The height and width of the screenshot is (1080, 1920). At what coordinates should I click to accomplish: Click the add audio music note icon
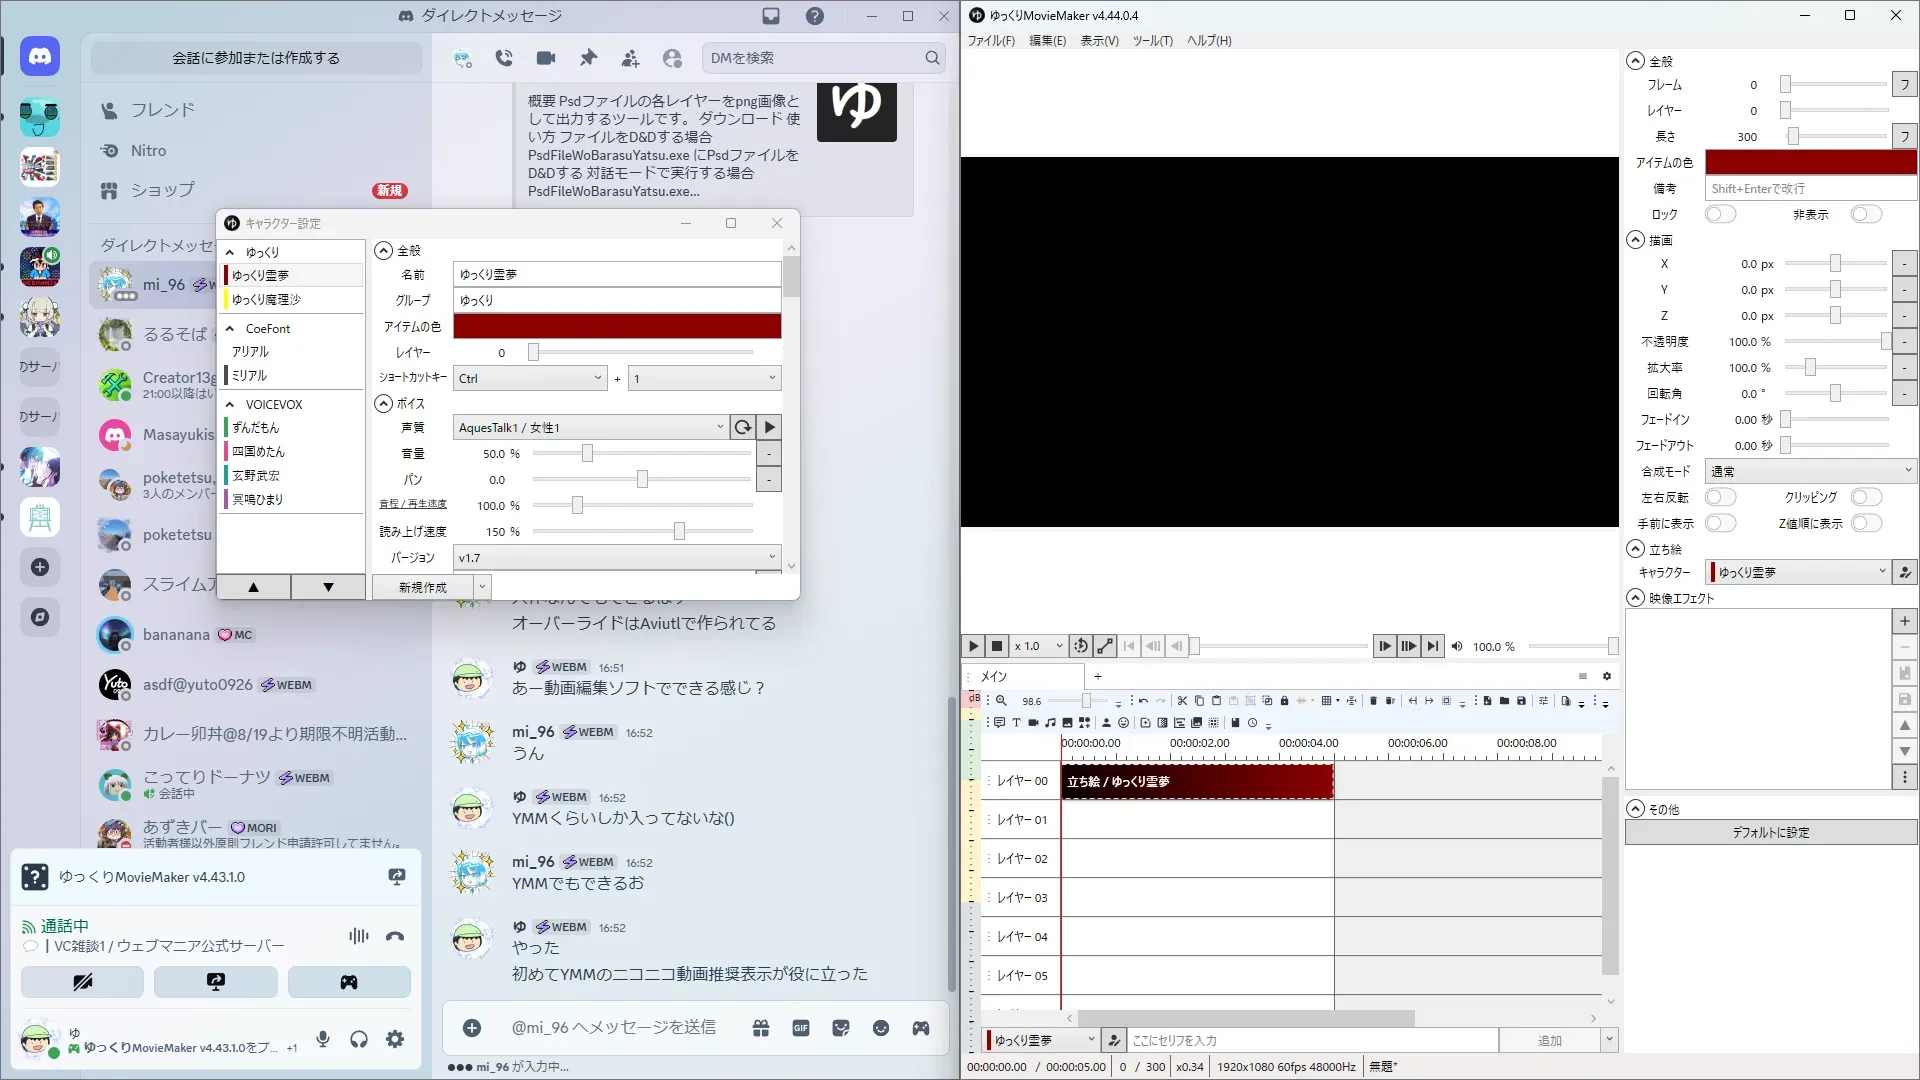pos(1050,722)
